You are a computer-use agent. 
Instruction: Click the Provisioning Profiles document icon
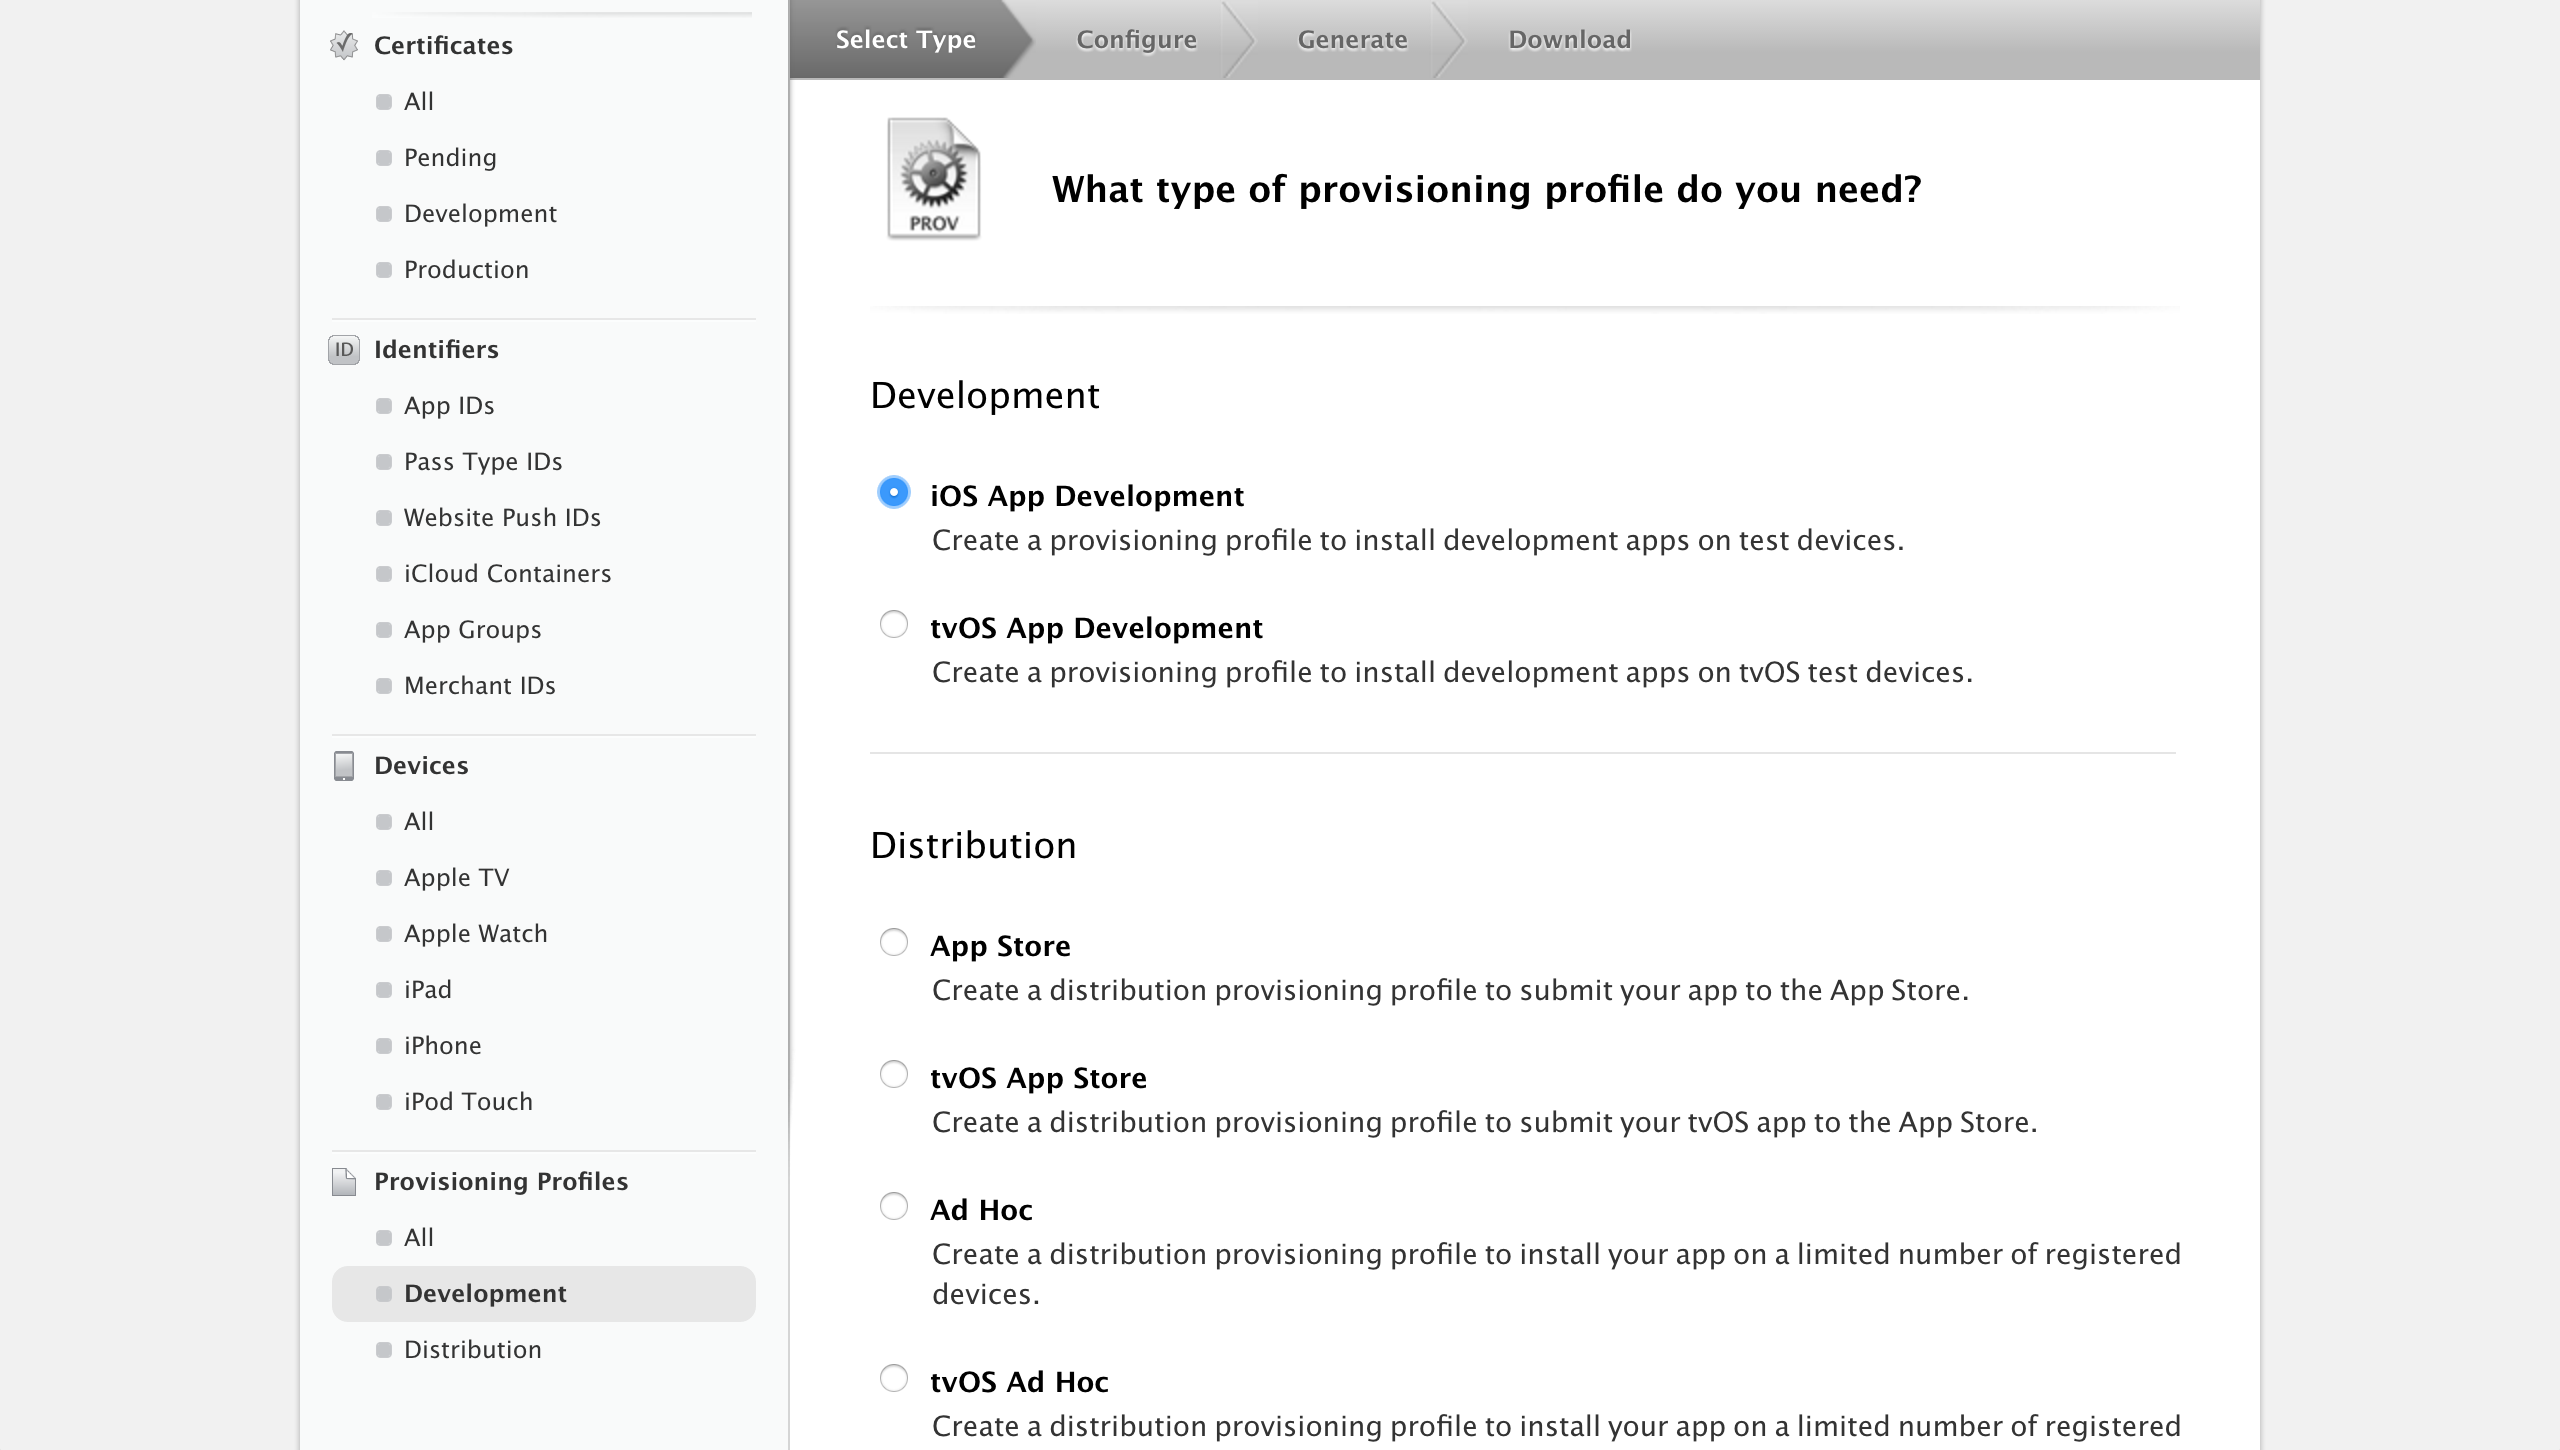click(343, 1181)
